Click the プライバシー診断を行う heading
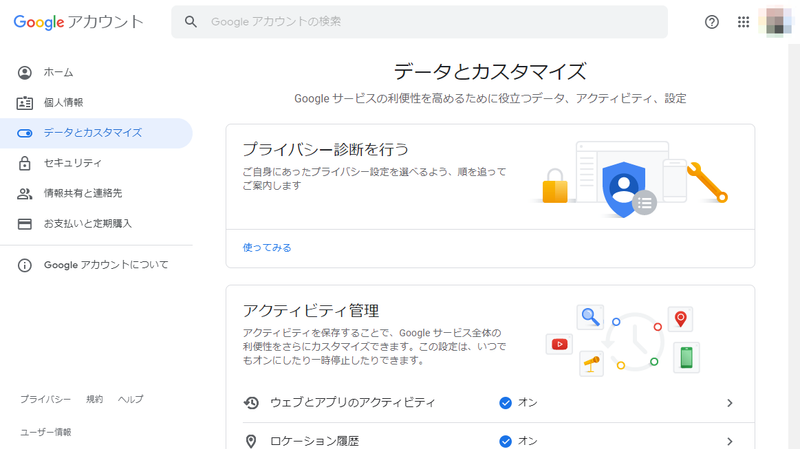The height and width of the screenshot is (449, 800). (x=326, y=149)
